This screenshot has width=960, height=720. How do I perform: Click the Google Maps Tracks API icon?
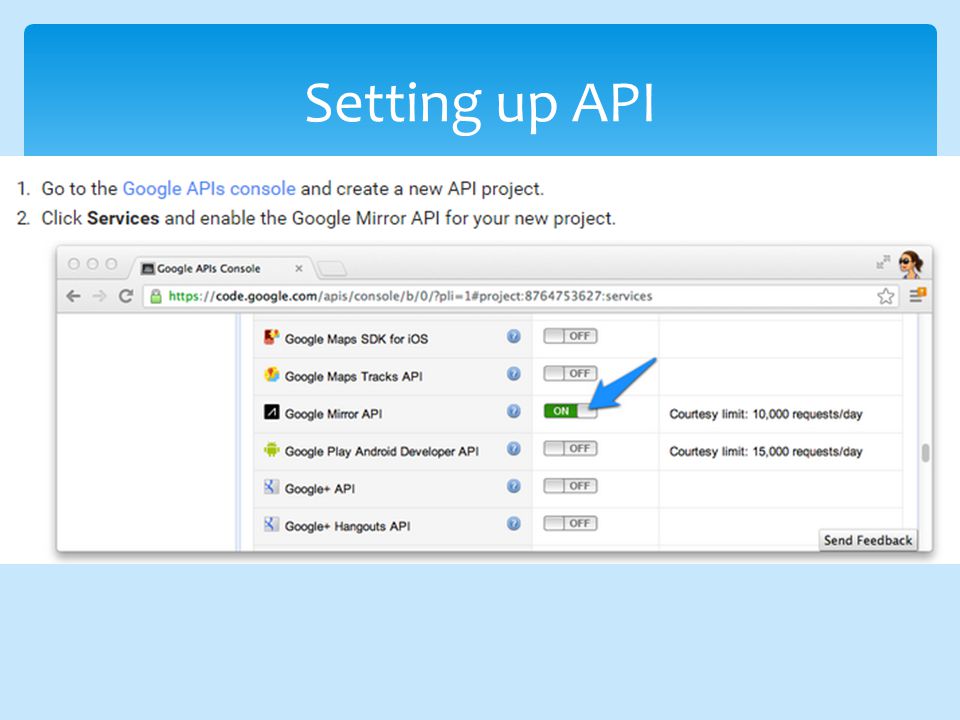click(271, 374)
